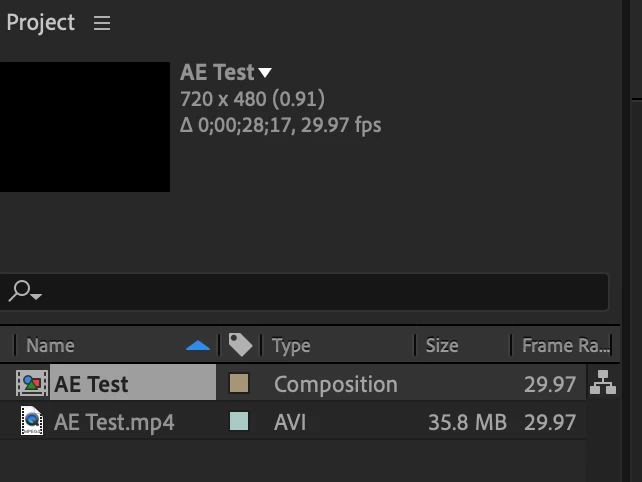Click the black composition preview thumbnail

click(85, 127)
